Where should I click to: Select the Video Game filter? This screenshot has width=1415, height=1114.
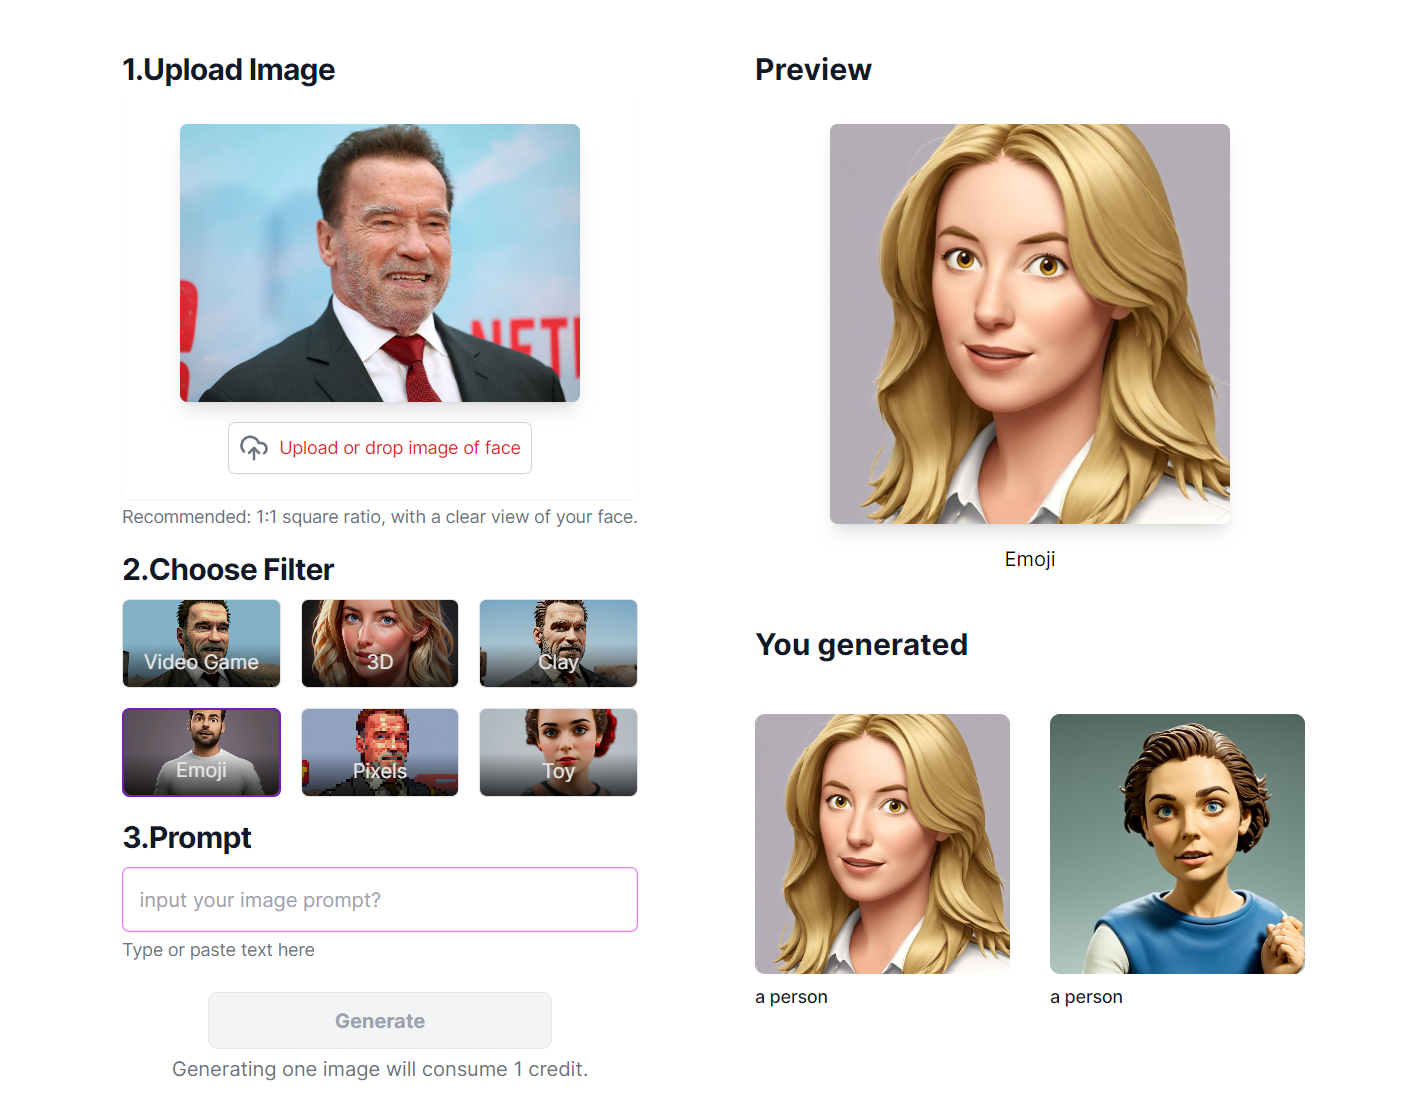[201, 643]
